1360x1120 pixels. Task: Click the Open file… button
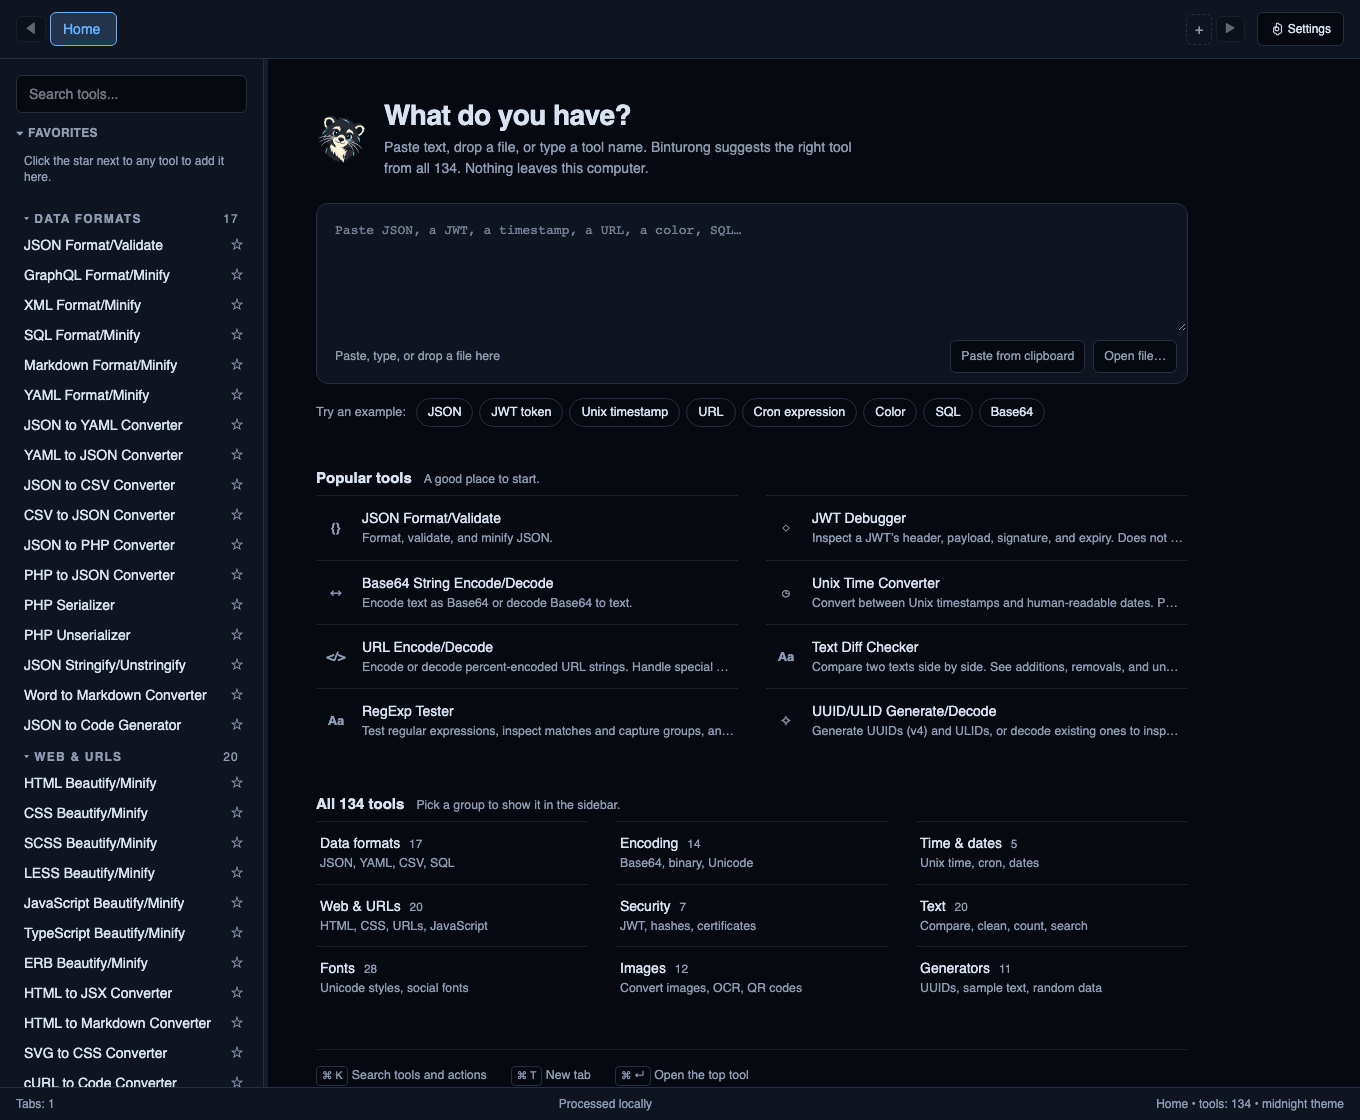[x=1135, y=356]
